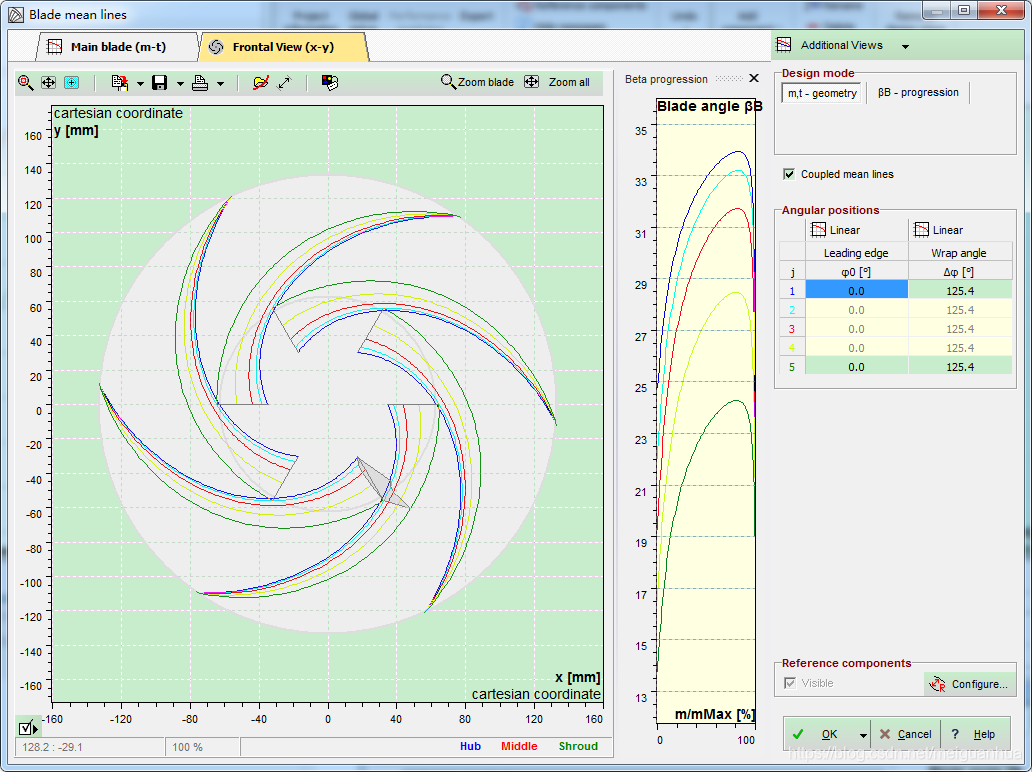Click the Linear label above Wrap angle

click(x=948, y=230)
